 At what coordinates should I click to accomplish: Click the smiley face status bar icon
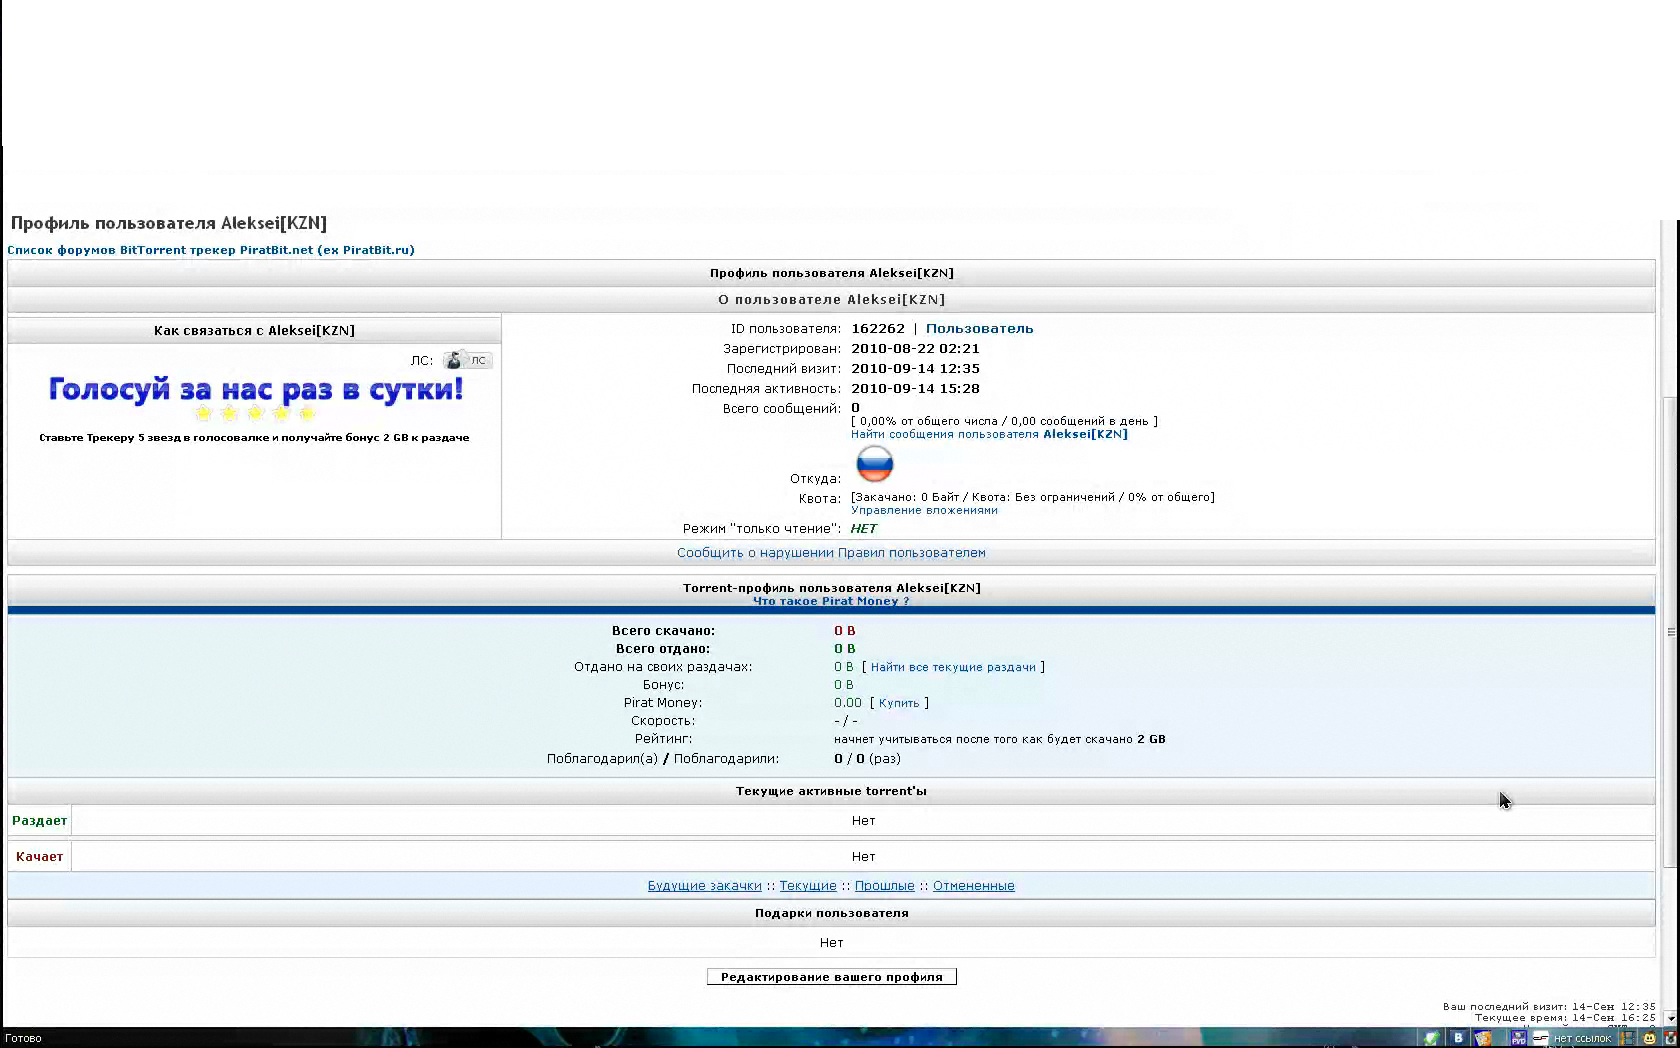click(x=1650, y=1038)
